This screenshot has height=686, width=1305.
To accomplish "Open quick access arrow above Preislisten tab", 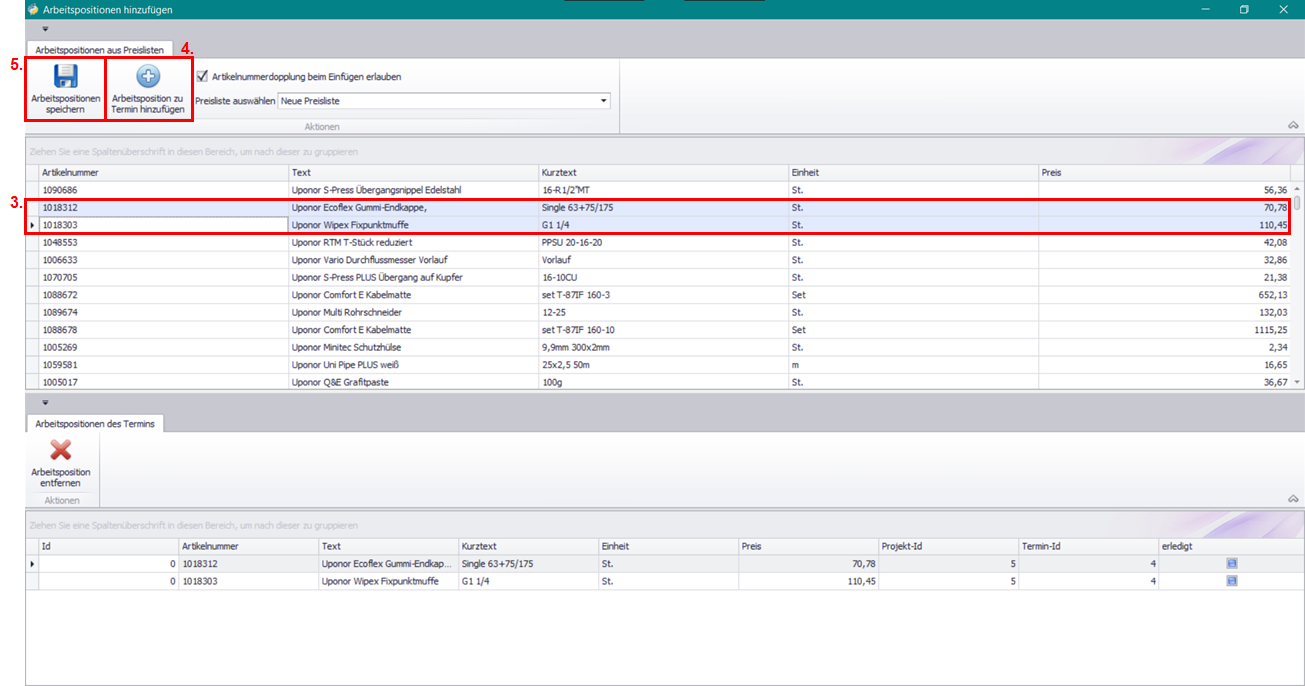I will pos(45,29).
